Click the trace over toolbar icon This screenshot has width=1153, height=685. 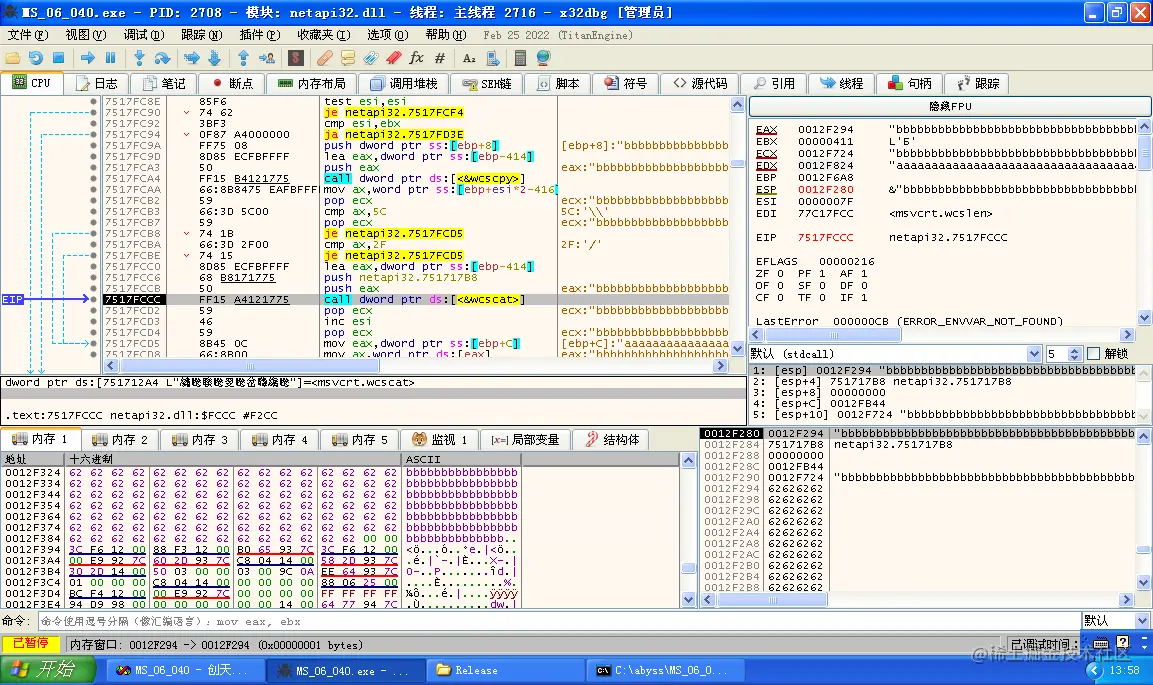[x=215, y=58]
